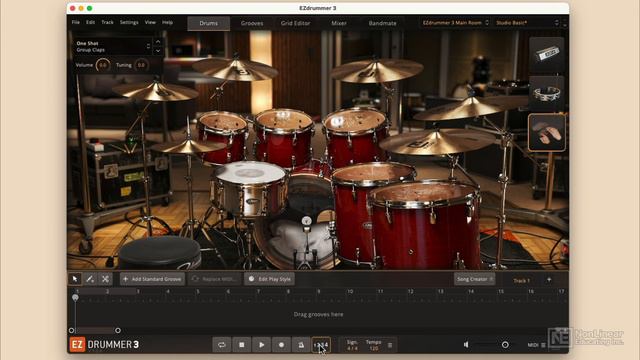
Task: Open the File menu
Action: [x=76, y=22]
